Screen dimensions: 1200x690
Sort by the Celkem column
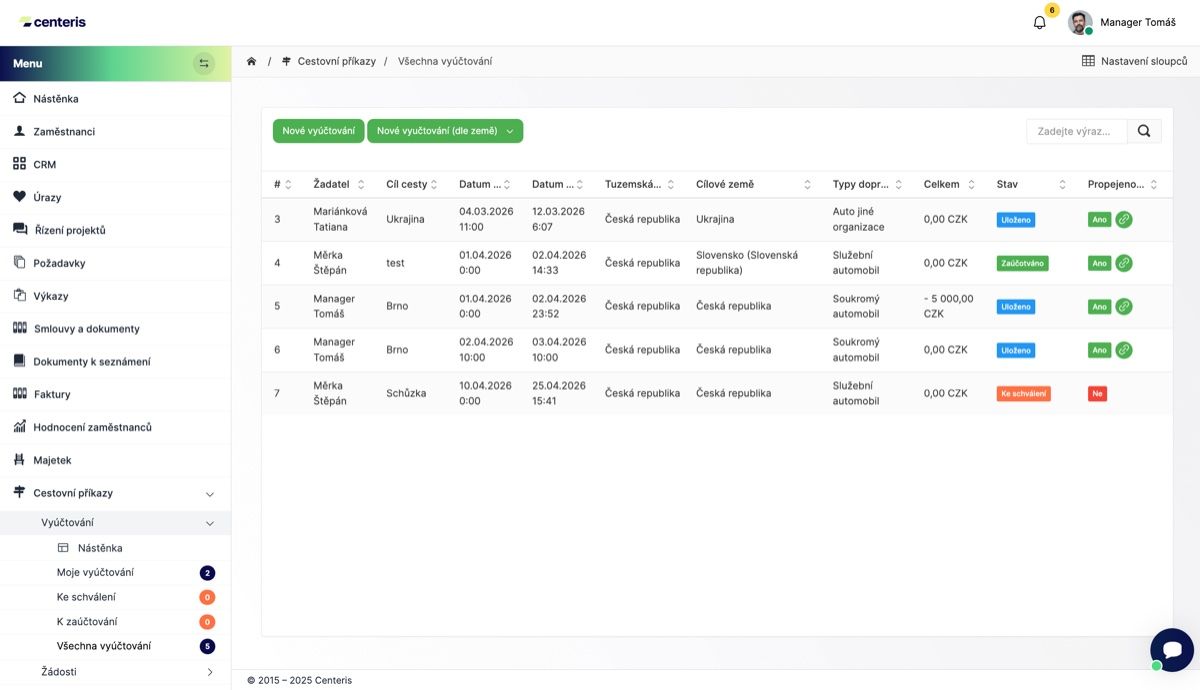click(971, 184)
